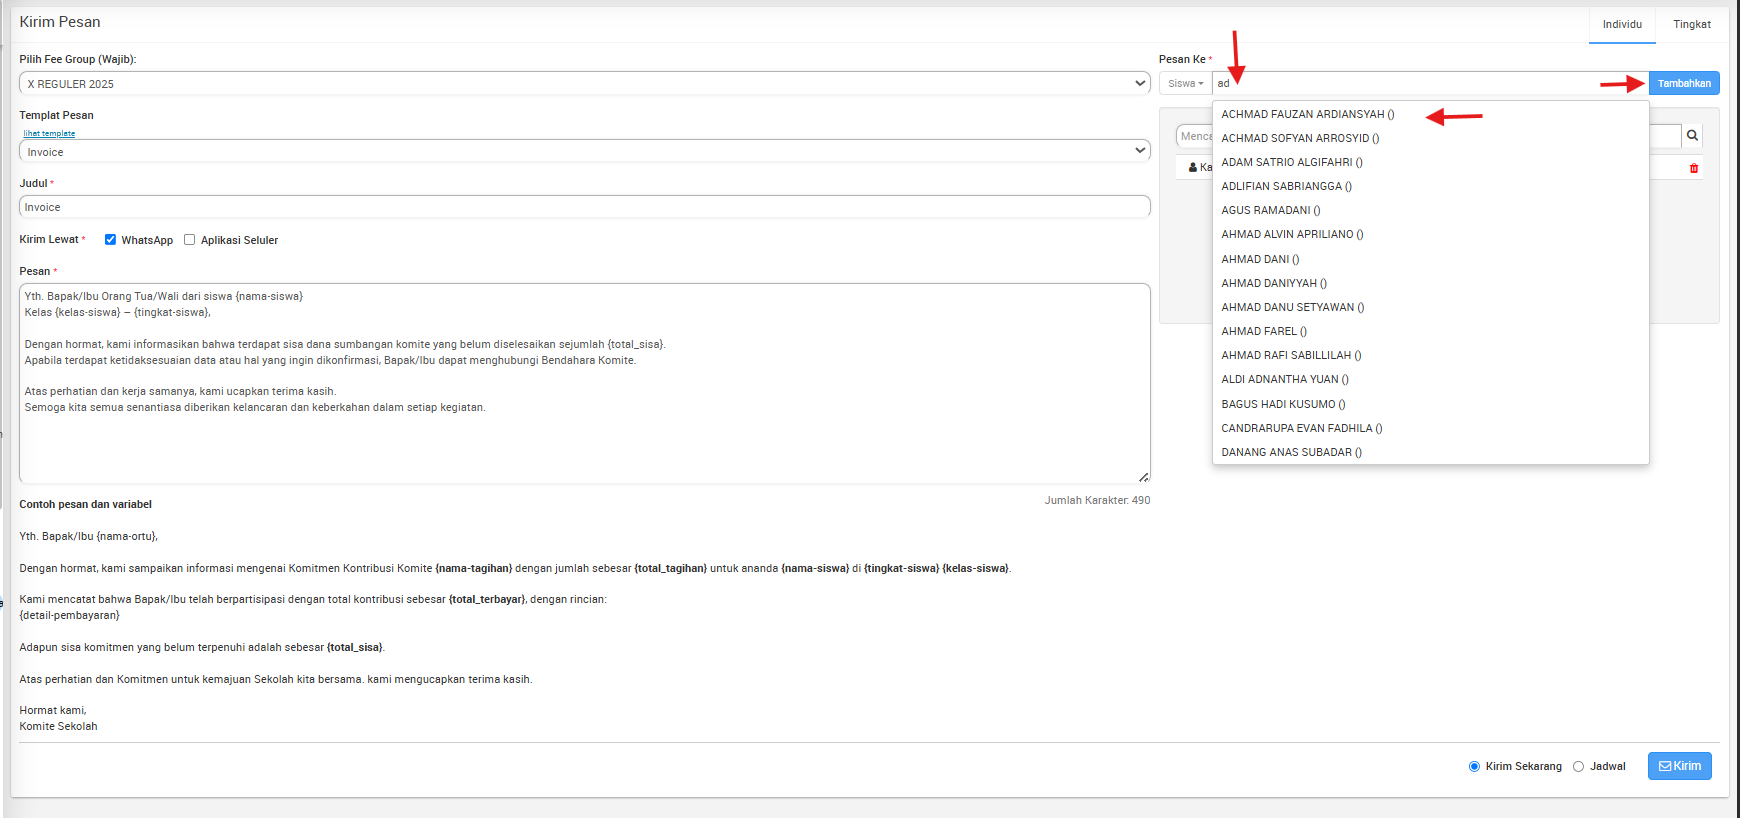Image resolution: width=1740 pixels, height=818 pixels.
Task: Select the Jadwal radio option
Action: [x=1578, y=767]
